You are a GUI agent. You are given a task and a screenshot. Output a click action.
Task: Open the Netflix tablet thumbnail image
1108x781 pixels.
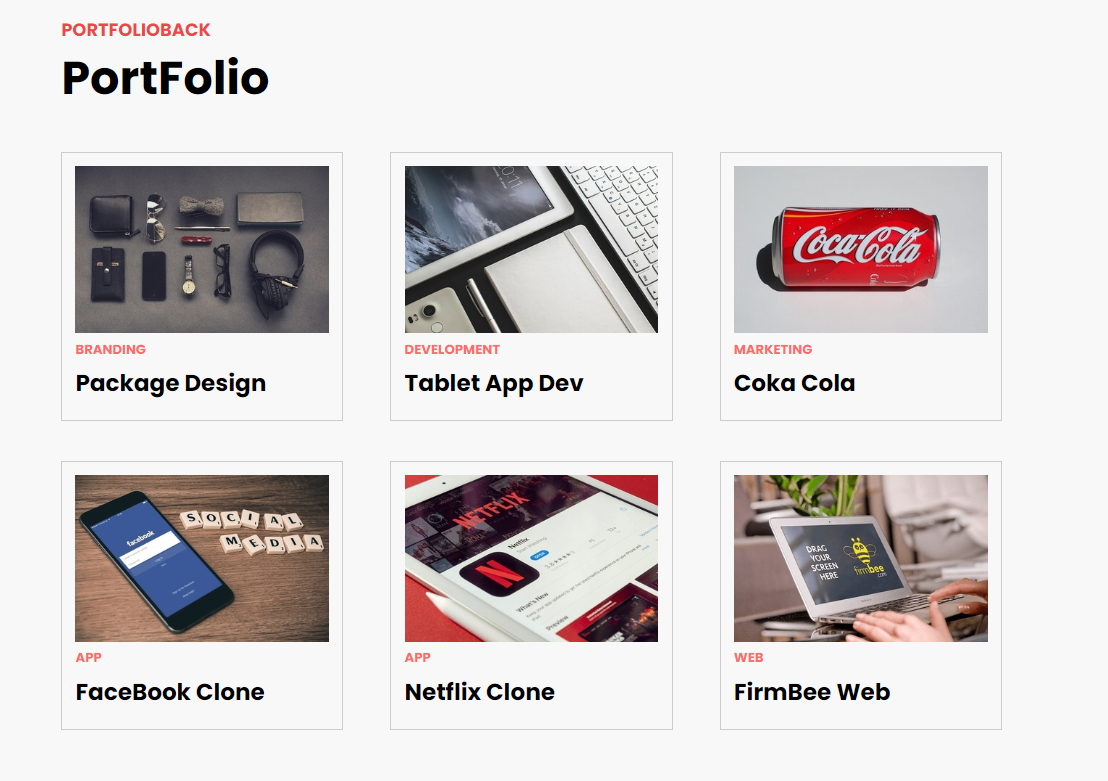pos(531,558)
